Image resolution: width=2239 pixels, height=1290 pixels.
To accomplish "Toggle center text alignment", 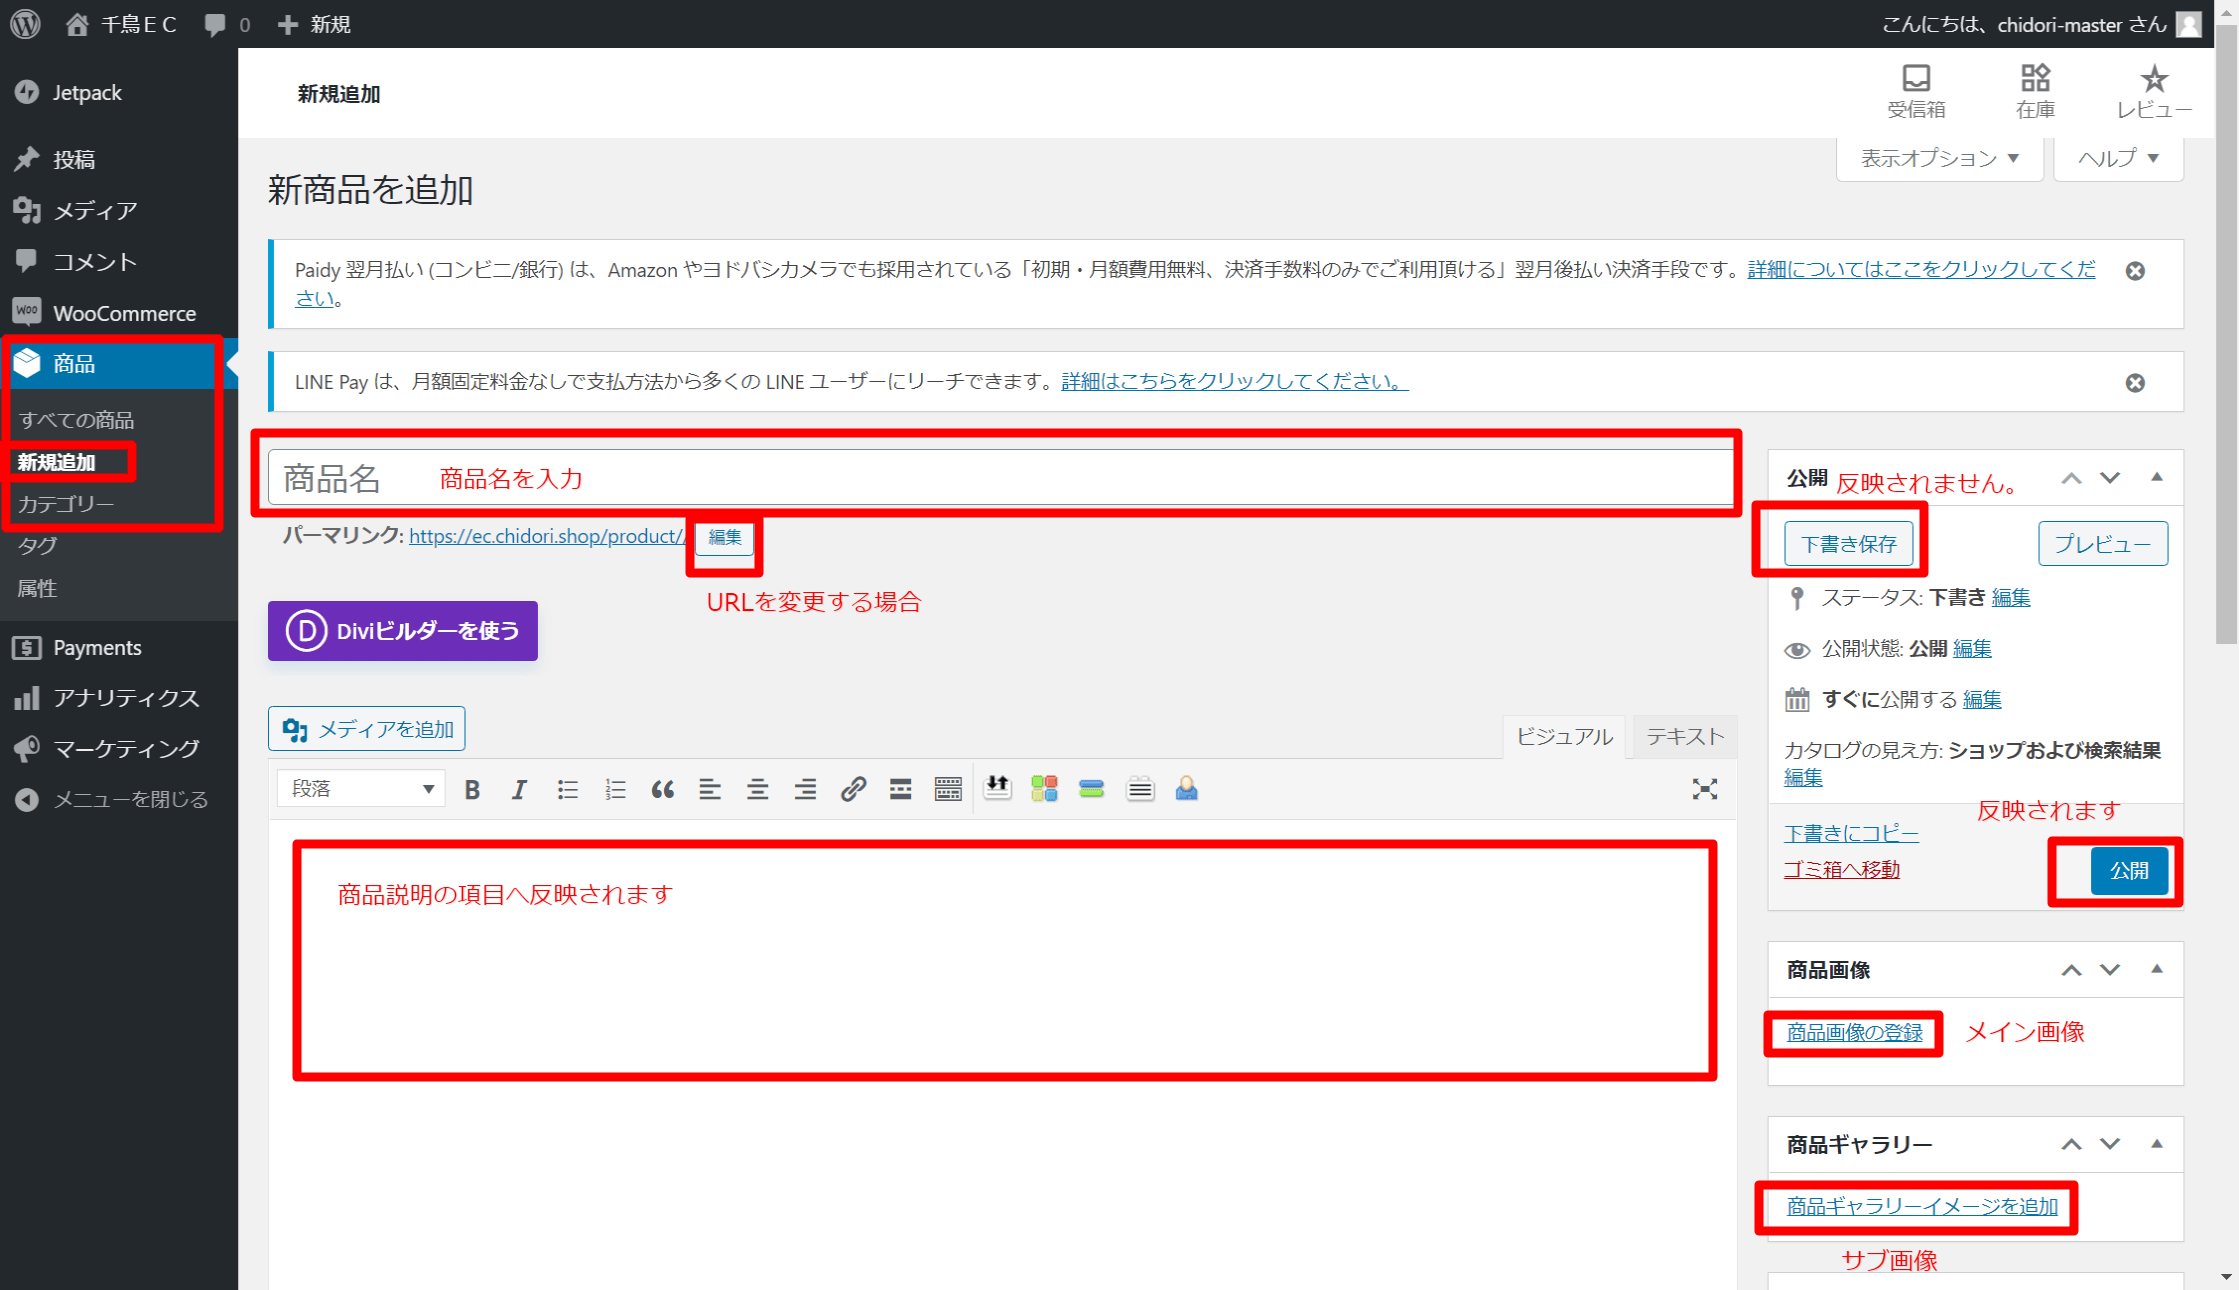I will 757,788.
